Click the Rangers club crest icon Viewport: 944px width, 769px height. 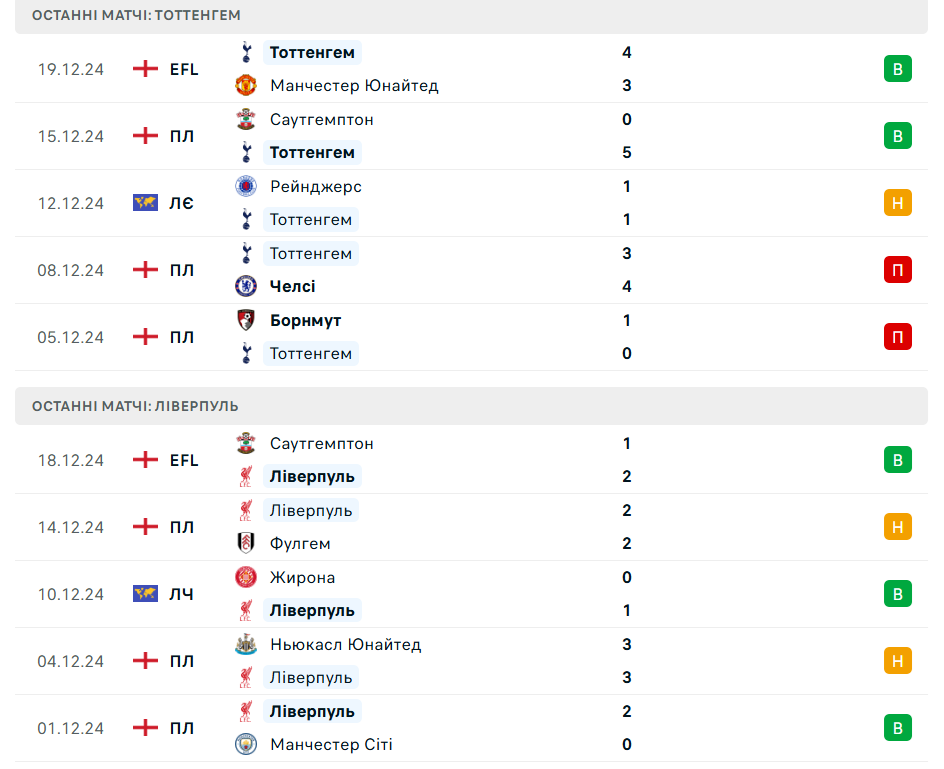pos(246,186)
